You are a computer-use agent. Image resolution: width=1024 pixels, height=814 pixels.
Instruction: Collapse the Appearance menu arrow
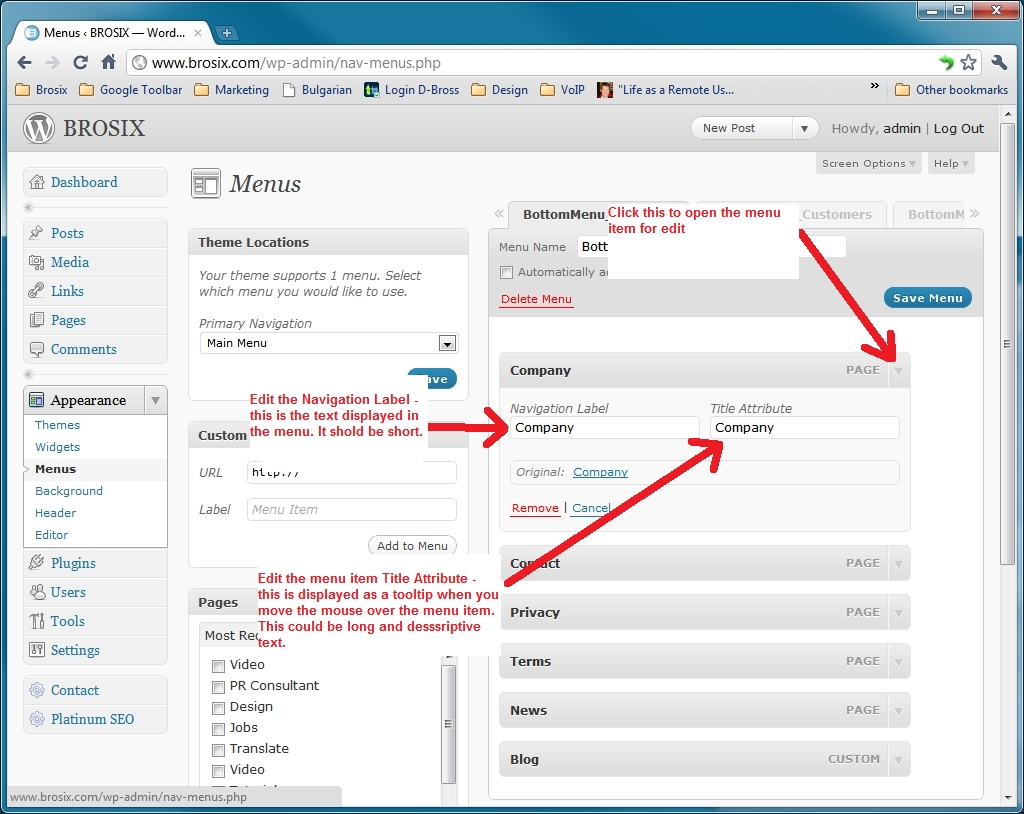[155, 400]
